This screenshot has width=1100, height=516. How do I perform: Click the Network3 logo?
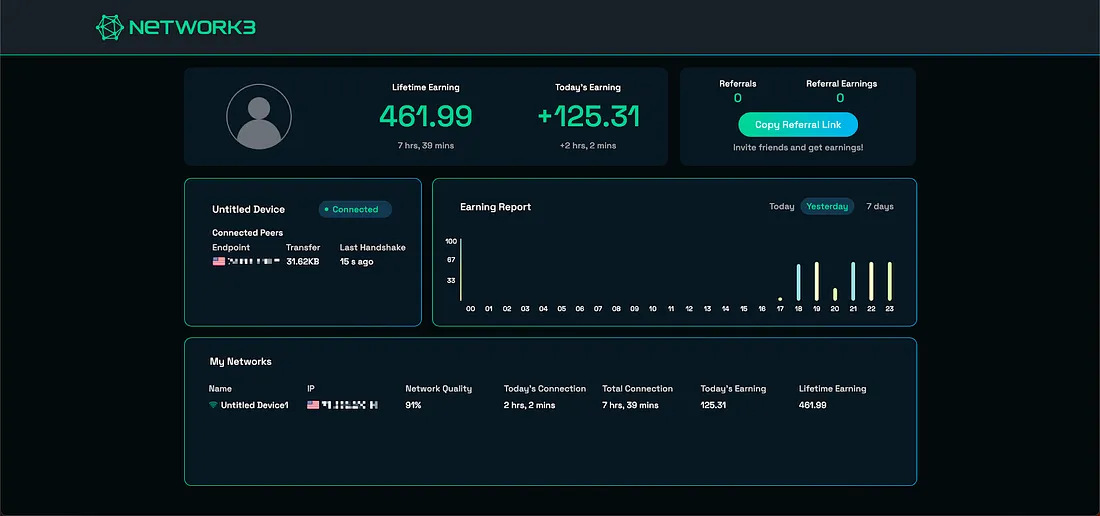[175, 27]
